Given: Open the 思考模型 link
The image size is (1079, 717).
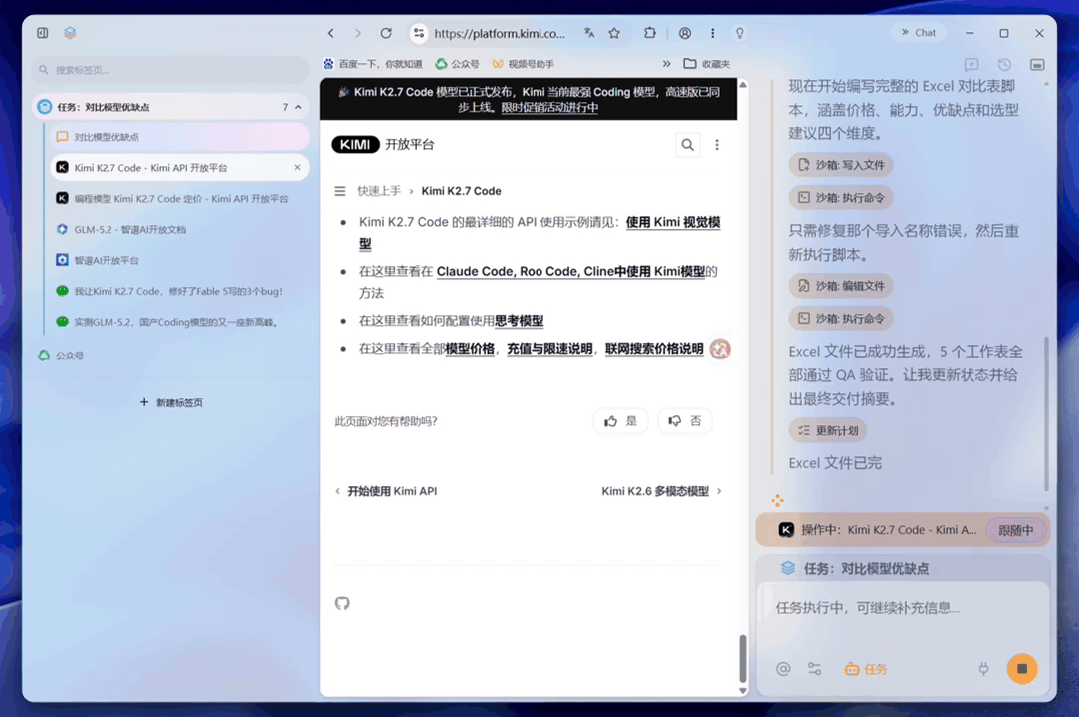Looking at the screenshot, I should 519,321.
